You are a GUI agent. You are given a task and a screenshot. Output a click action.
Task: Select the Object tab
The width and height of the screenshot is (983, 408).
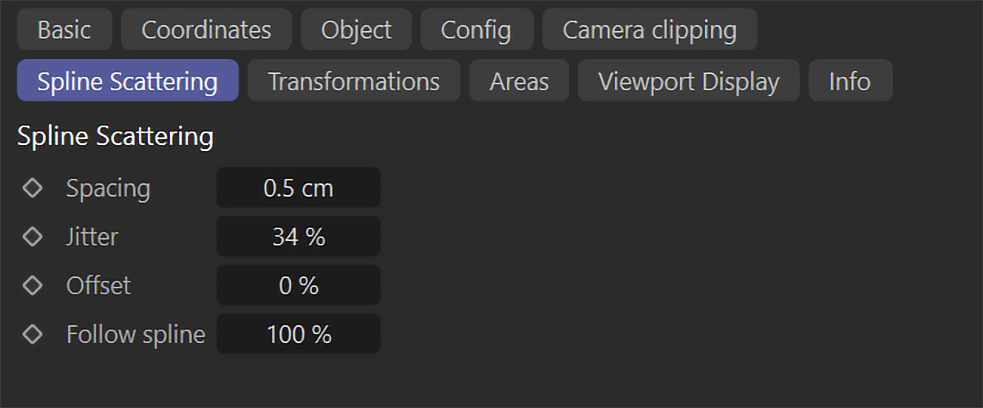pos(356,29)
